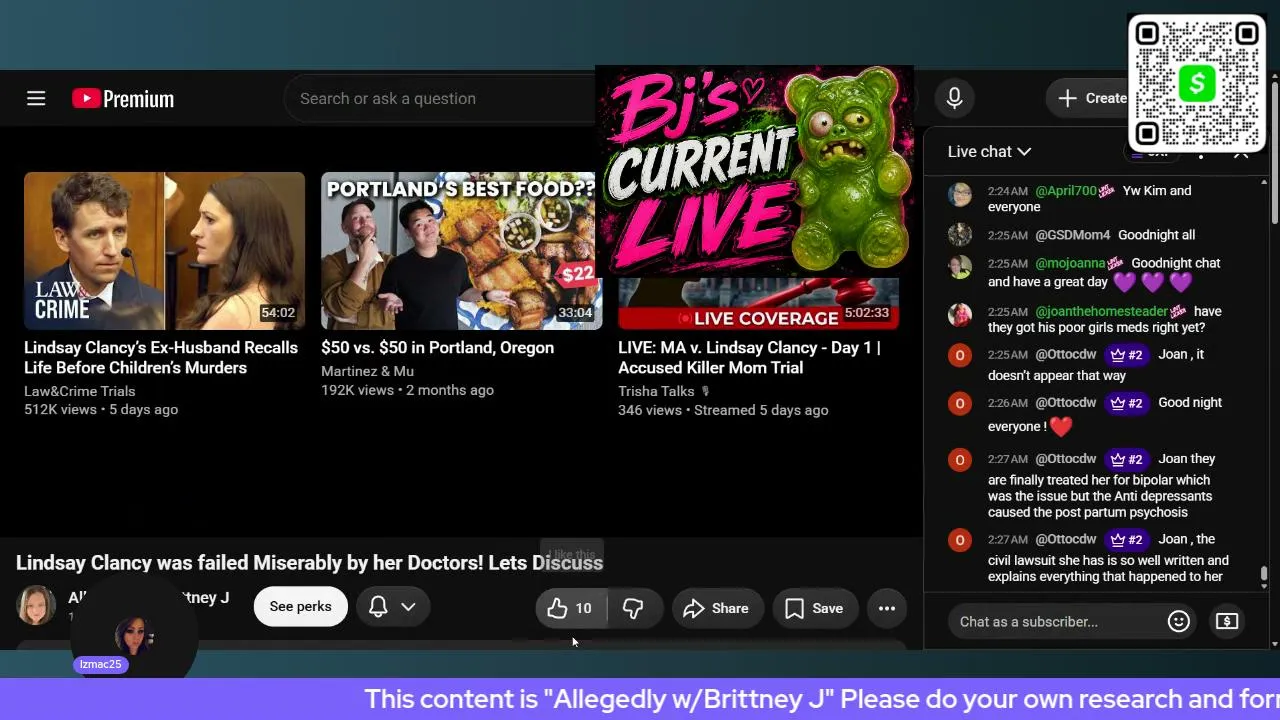The image size is (1280, 720).
Task: Open the Super Chat dollar icon
Action: tap(1227, 621)
